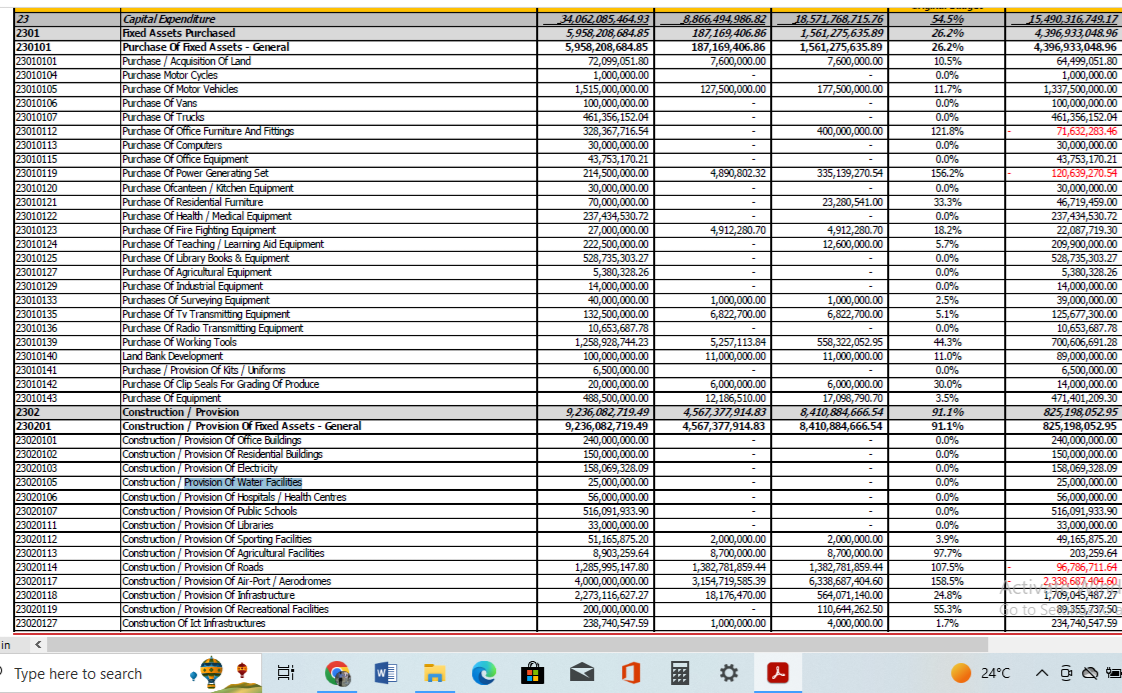Click the code cell '23010143'
Viewport: 1122px width, 693px height.
coord(36,398)
